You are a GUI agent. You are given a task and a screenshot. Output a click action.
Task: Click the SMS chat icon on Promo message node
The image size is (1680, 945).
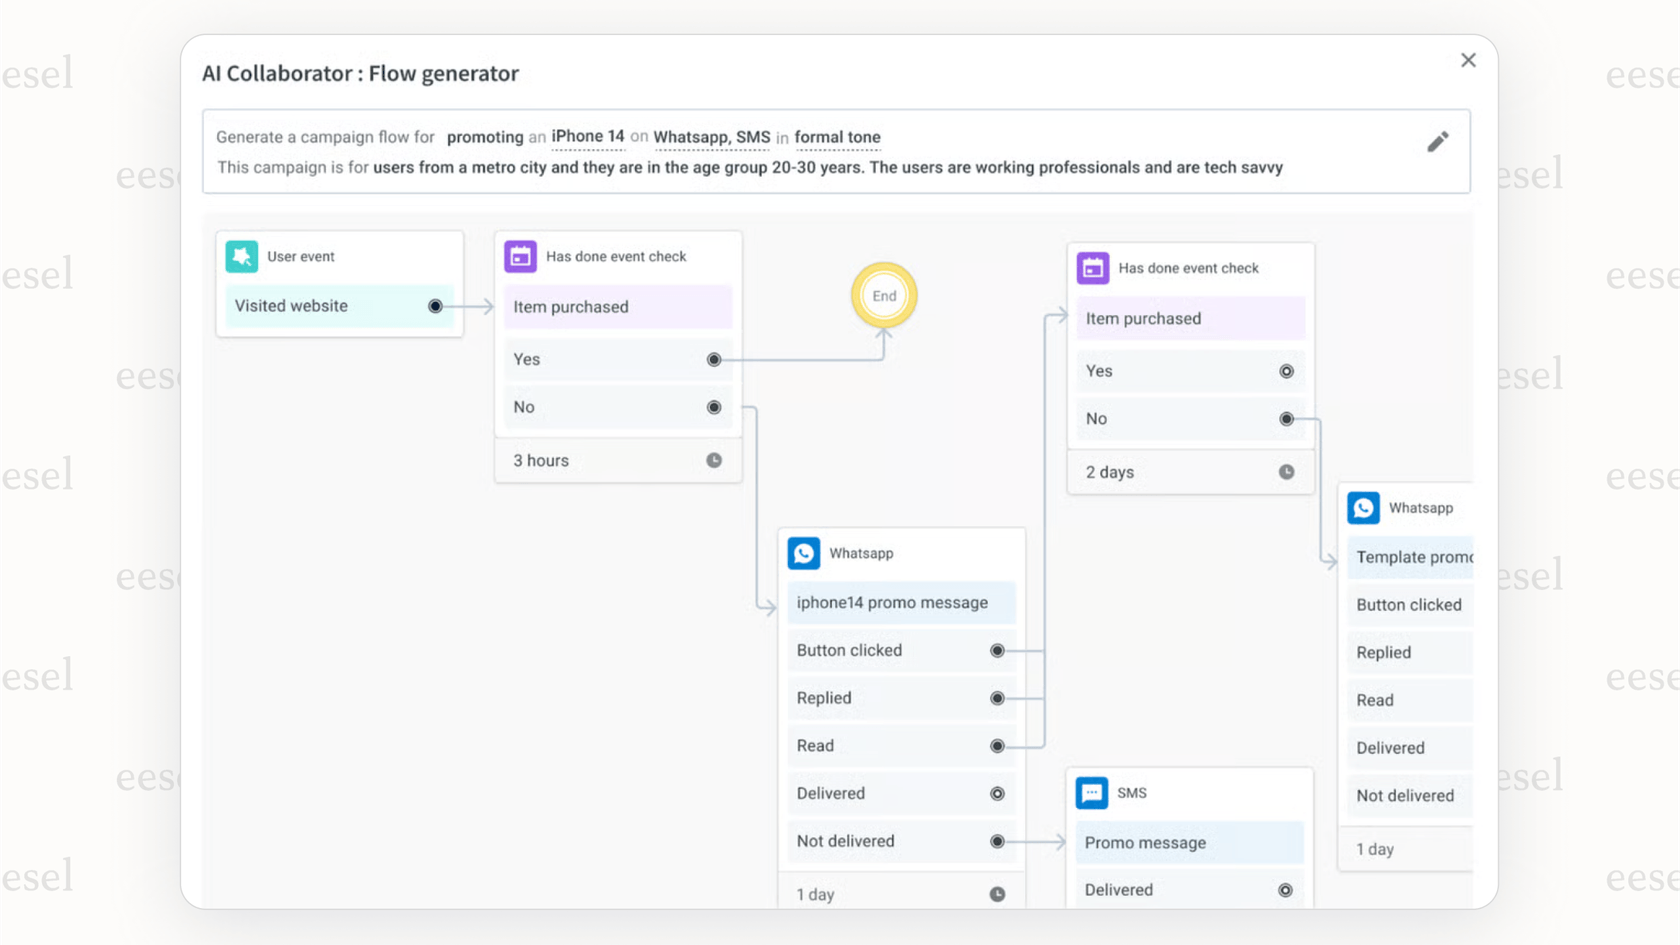(x=1093, y=793)
